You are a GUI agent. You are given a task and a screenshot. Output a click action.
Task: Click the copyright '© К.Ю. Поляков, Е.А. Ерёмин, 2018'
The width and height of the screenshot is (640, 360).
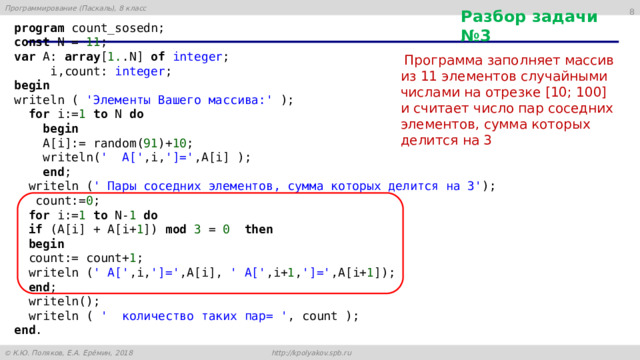[x=69, y=353]
